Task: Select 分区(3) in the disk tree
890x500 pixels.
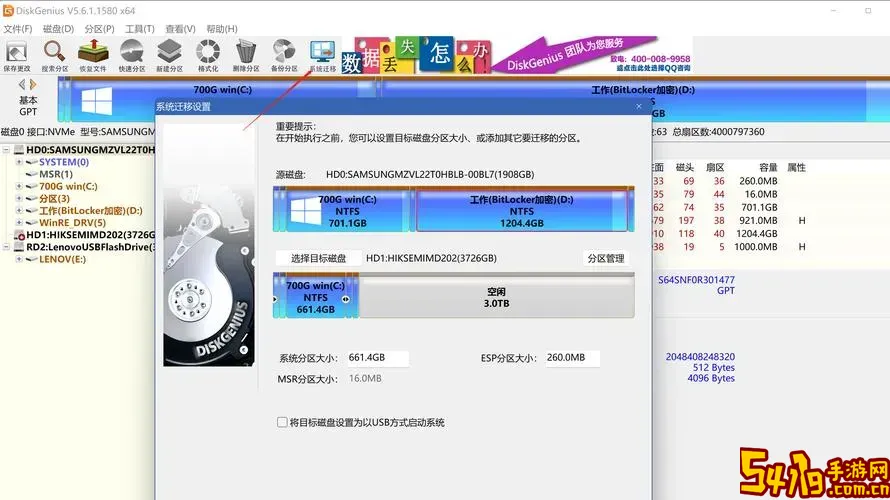Action: 54,199
